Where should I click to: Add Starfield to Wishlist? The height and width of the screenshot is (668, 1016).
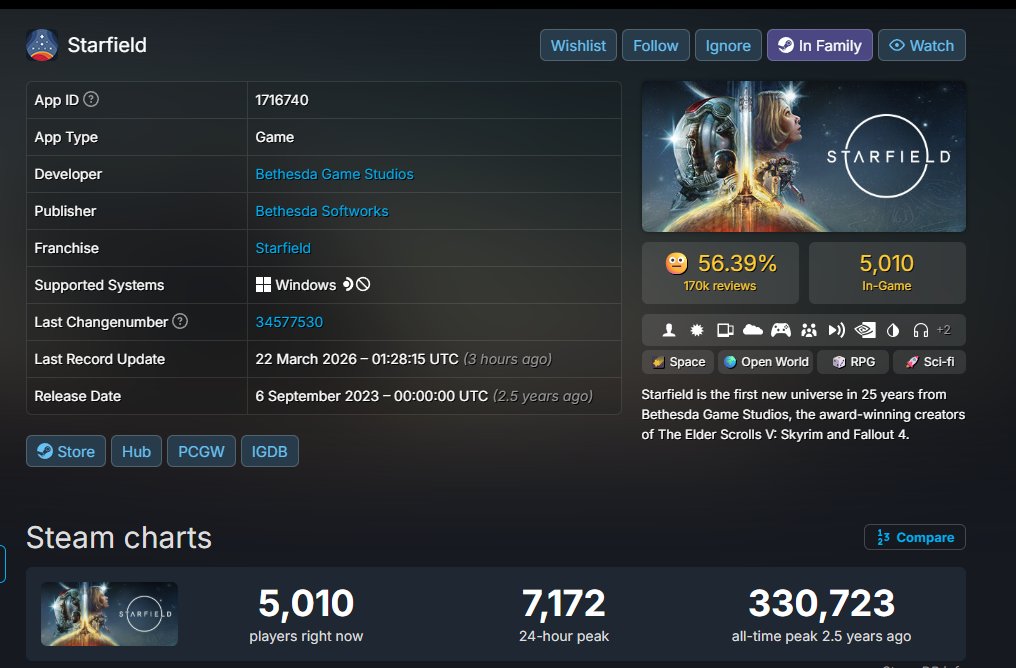coord(578,45)
